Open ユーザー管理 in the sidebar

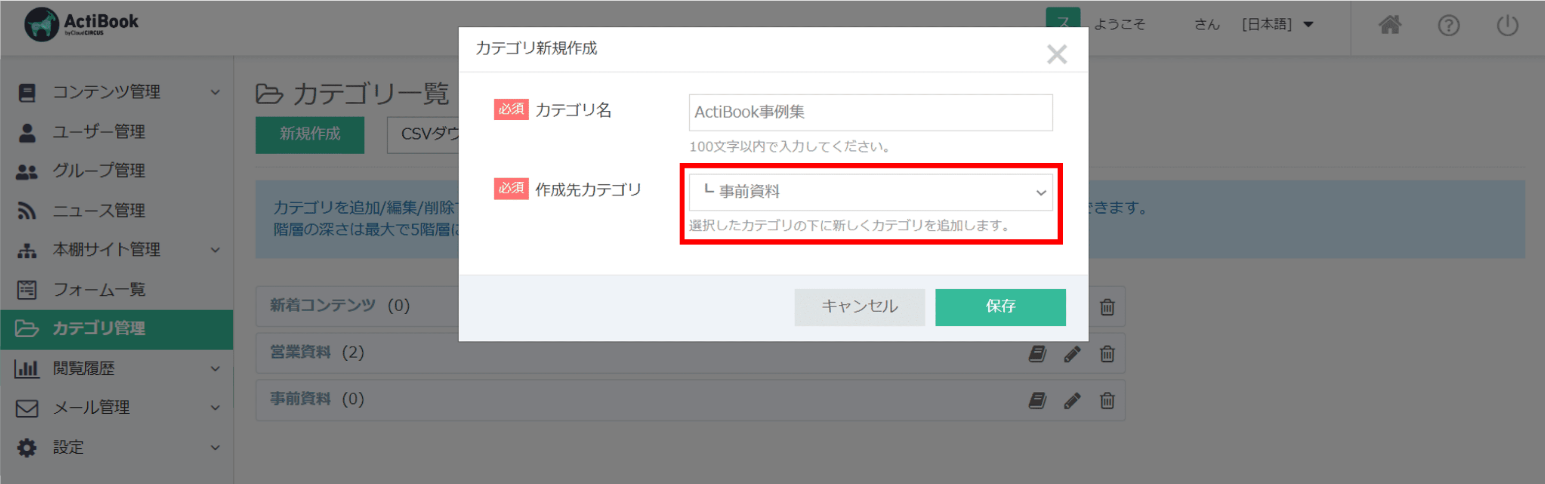click(98, 132)
